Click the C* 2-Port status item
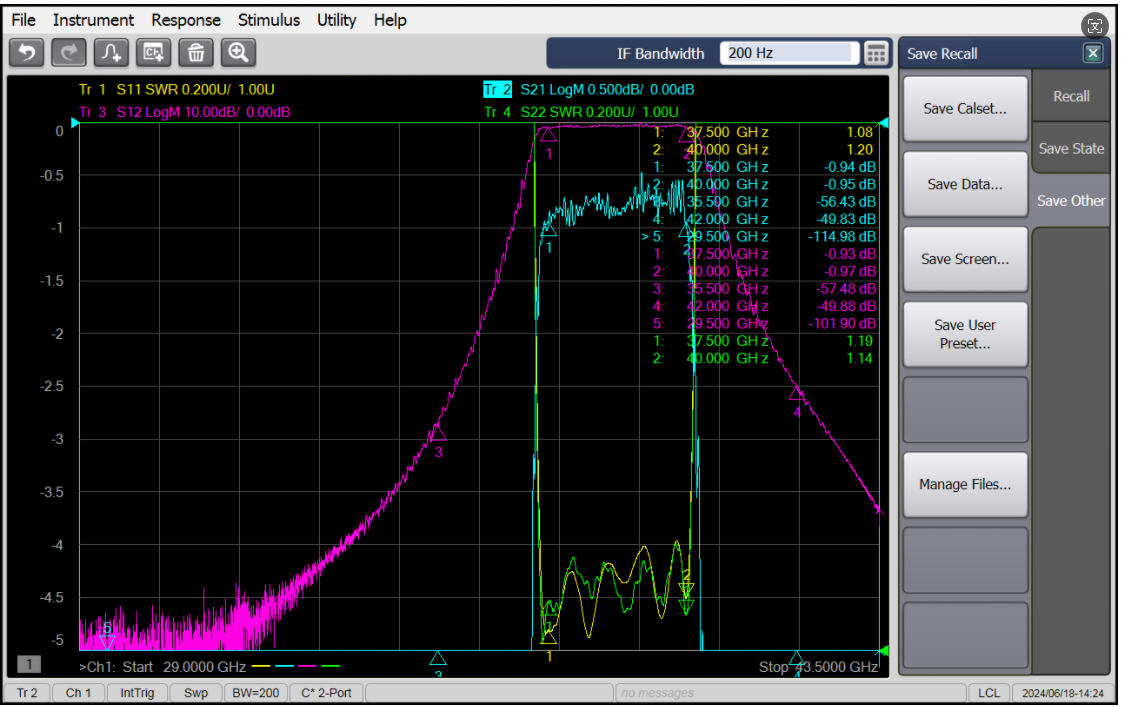This screenshot has height=707, width=1121. pos(326,693)
